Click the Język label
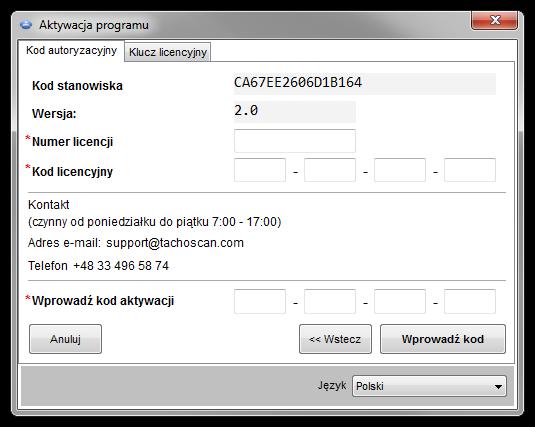The image size is (535, 427). pyautogui.click(x=332, y=385)
